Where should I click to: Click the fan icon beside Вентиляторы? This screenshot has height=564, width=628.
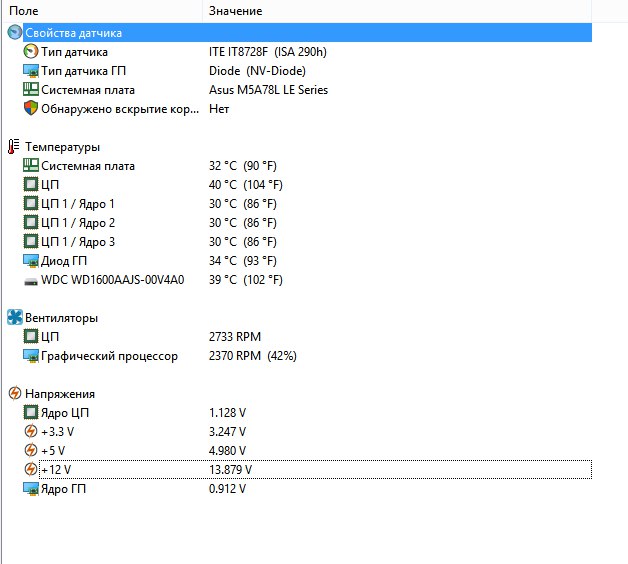click(14, 318)
